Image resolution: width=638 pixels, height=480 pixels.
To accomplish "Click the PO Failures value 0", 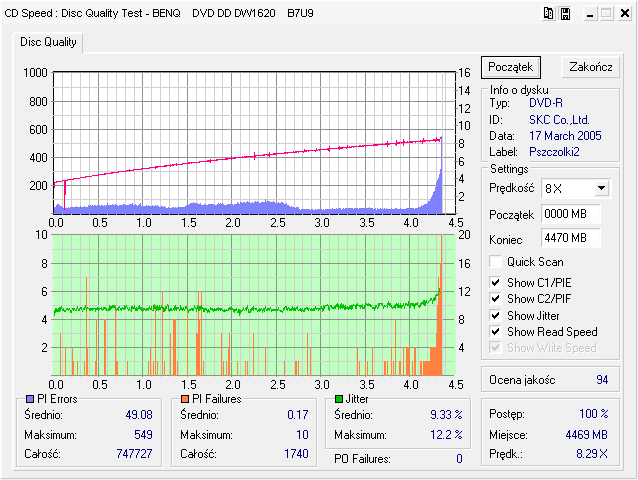I will pyautogui.click(x=459, y=459).
